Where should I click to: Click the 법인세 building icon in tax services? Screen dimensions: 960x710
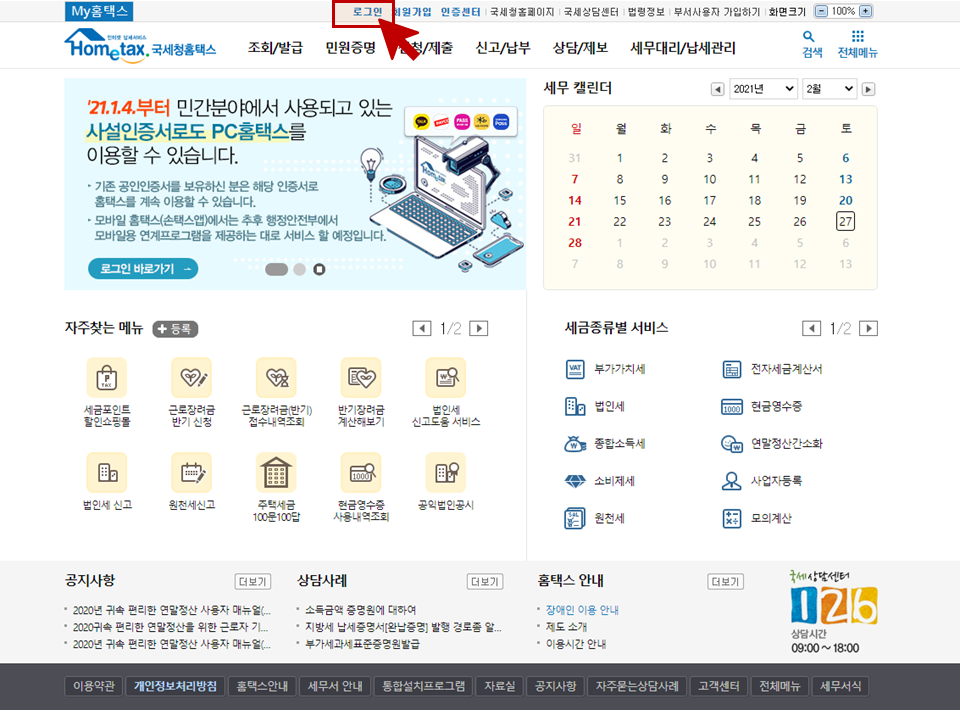pyautogui.click(x=575, y=406)
